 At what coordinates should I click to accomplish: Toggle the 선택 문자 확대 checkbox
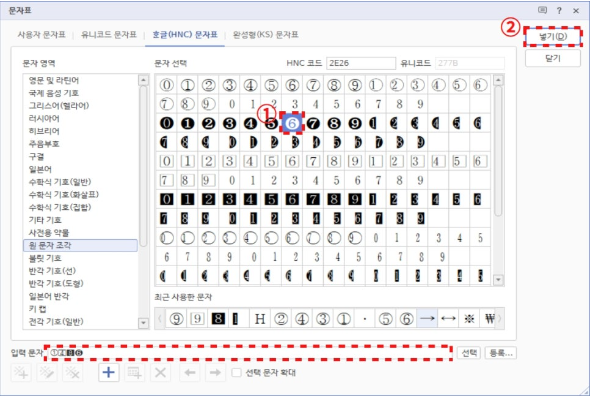pyautogui.click(x=236, y=373)
